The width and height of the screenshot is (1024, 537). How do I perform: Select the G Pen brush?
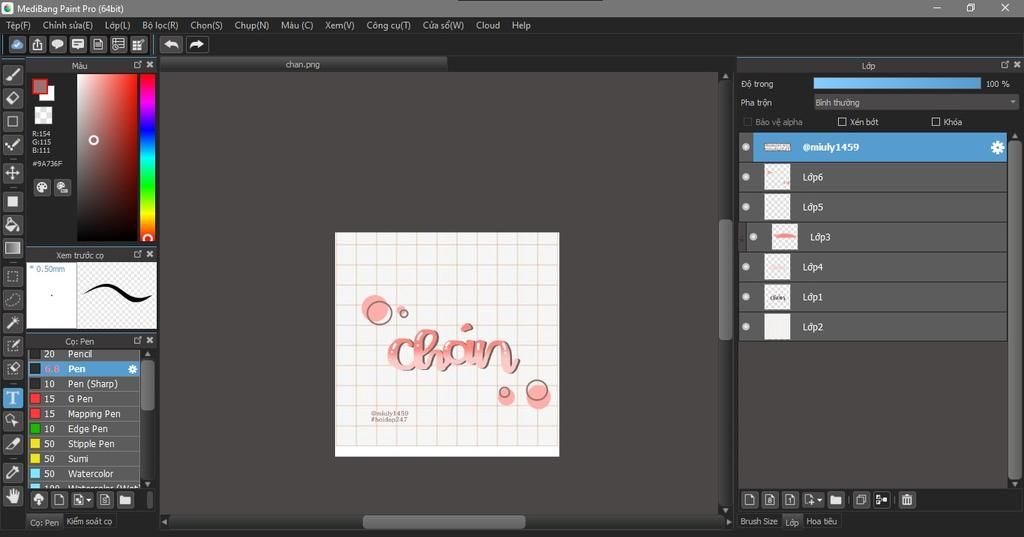[84, 399]
